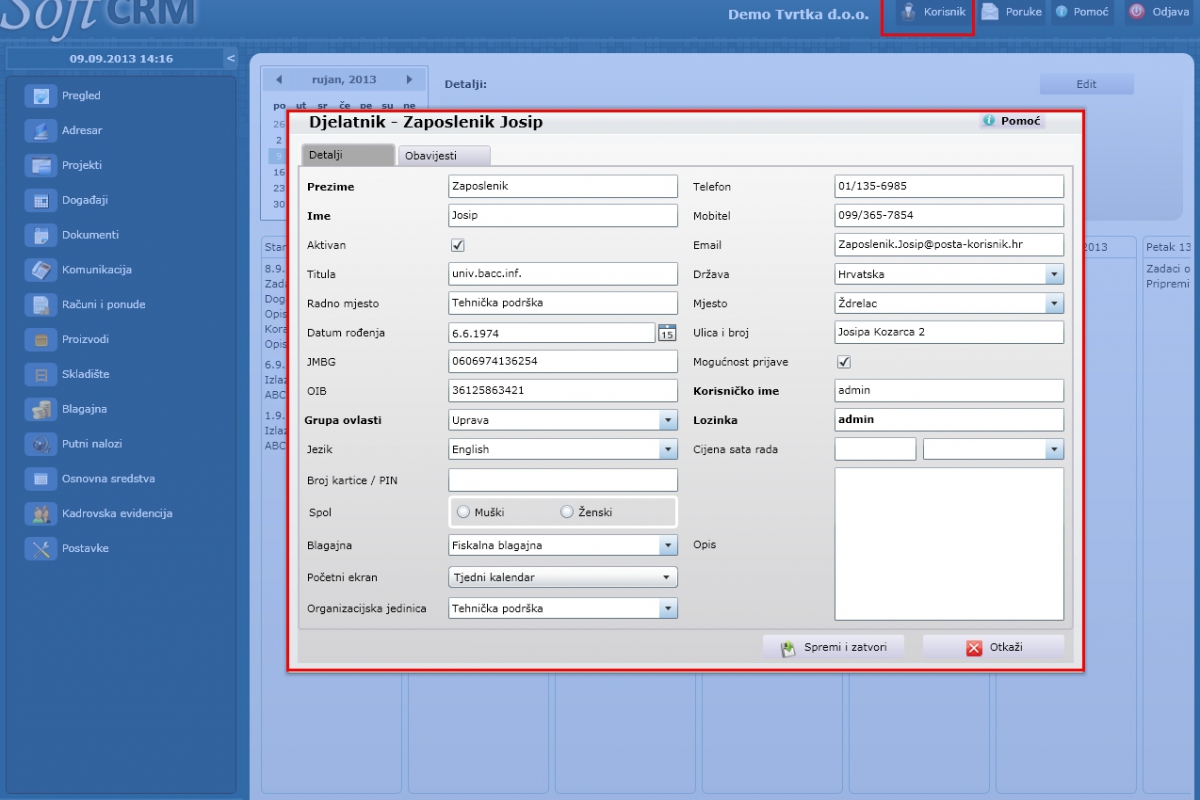Image resolution: width=1200 pixels, height=800 pixels.
Task: Open the Komunikacija sidebar icon
Action: 41,270
